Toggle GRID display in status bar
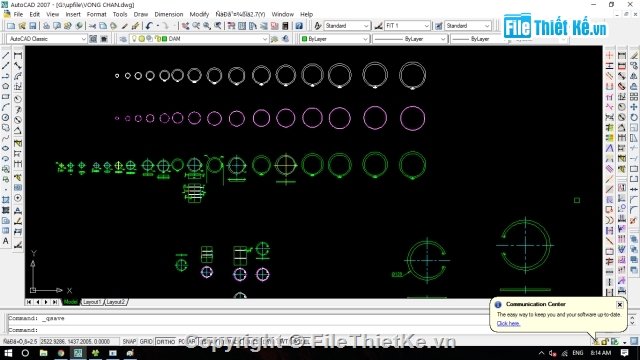 coord(146,341)
